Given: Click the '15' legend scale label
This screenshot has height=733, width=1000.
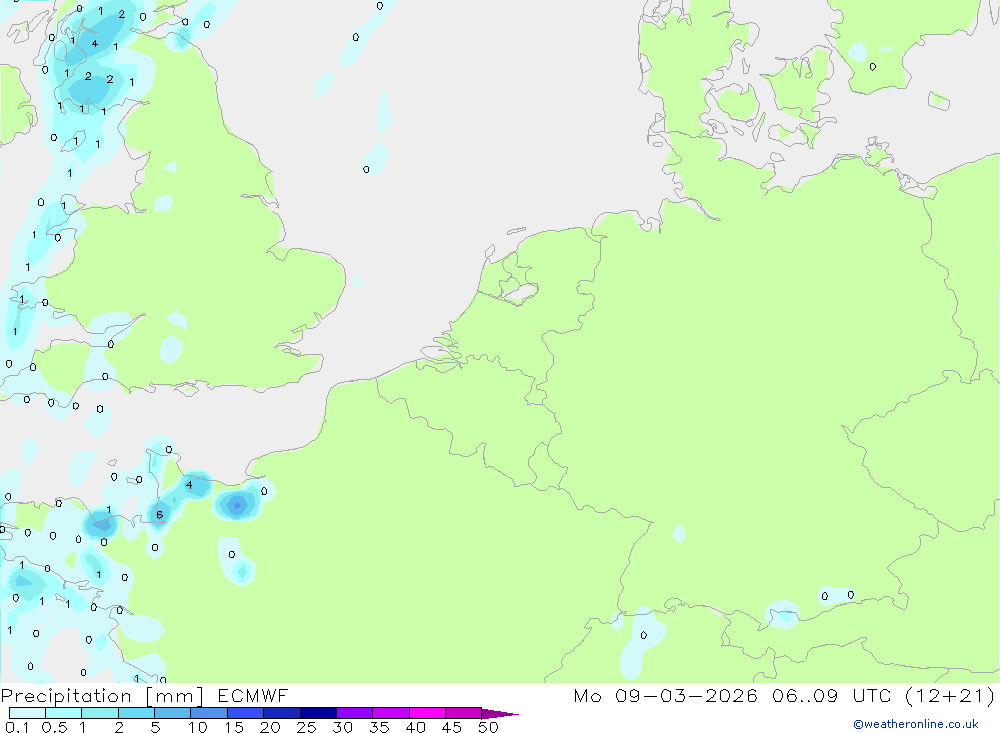Looking at the screenshot, I should pyautogui.click(x=234, y=727).
